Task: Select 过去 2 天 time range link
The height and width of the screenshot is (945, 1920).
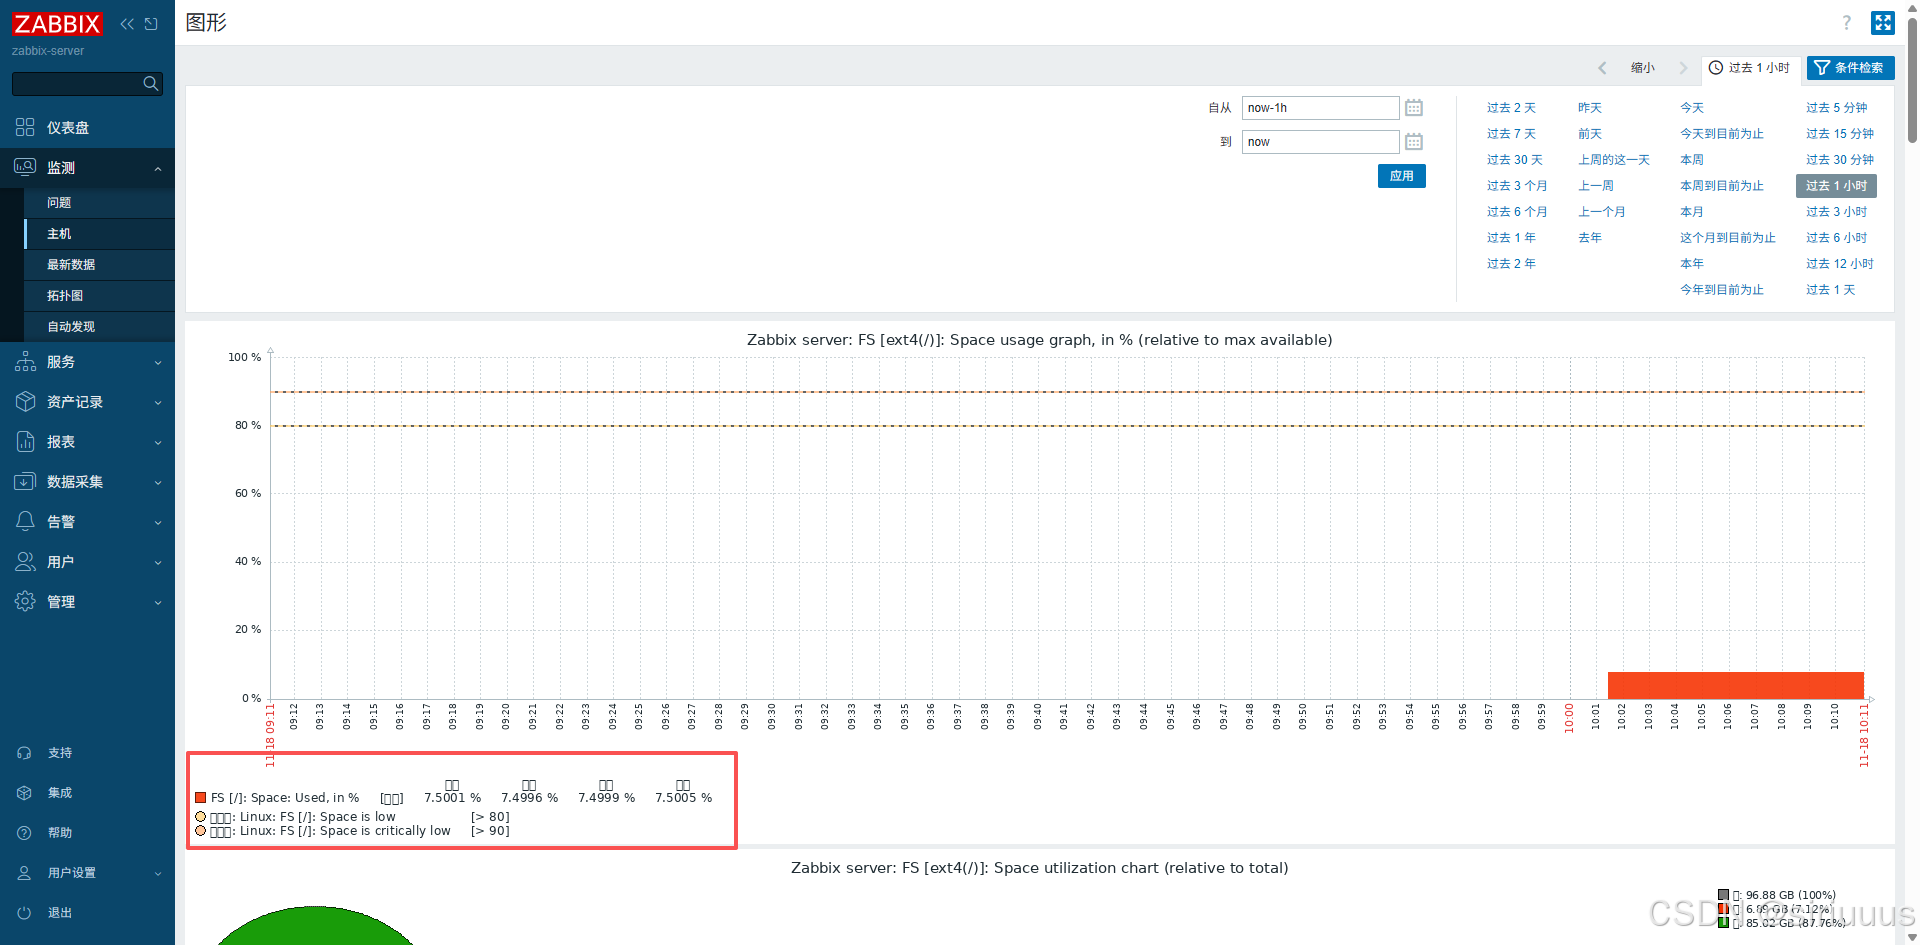Action: [x=1510, y=108]
